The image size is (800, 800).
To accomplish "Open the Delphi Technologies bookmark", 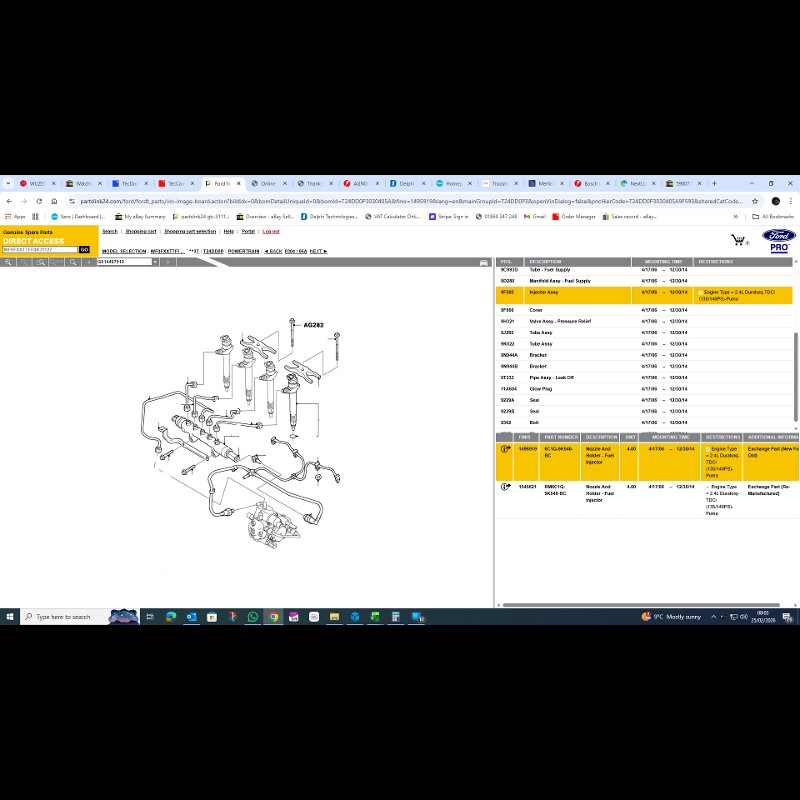I will [329, 217].
